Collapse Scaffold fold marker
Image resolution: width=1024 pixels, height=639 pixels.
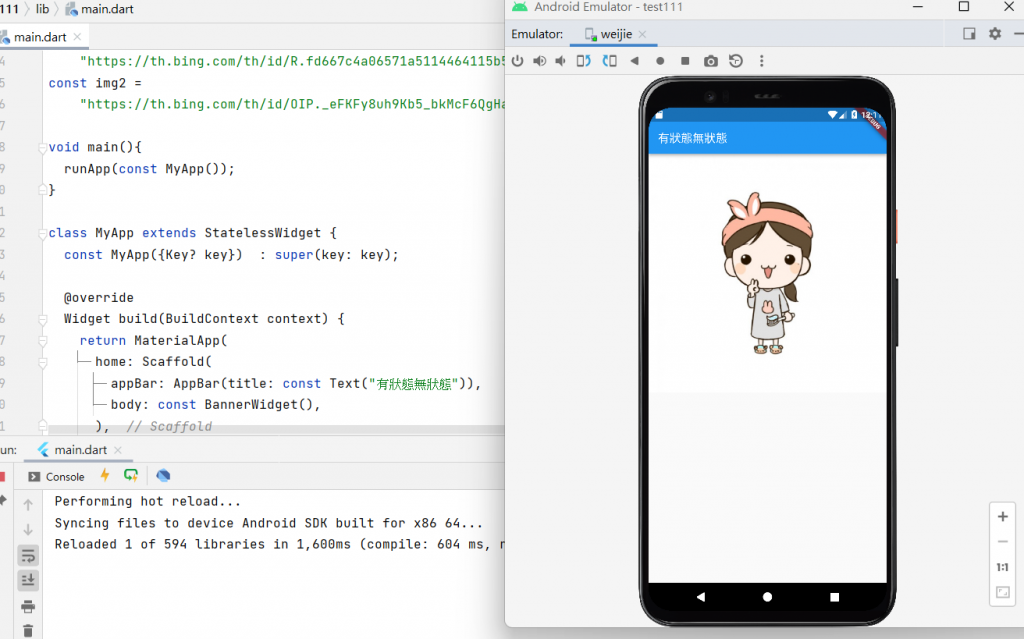click(x=42, y=362)
